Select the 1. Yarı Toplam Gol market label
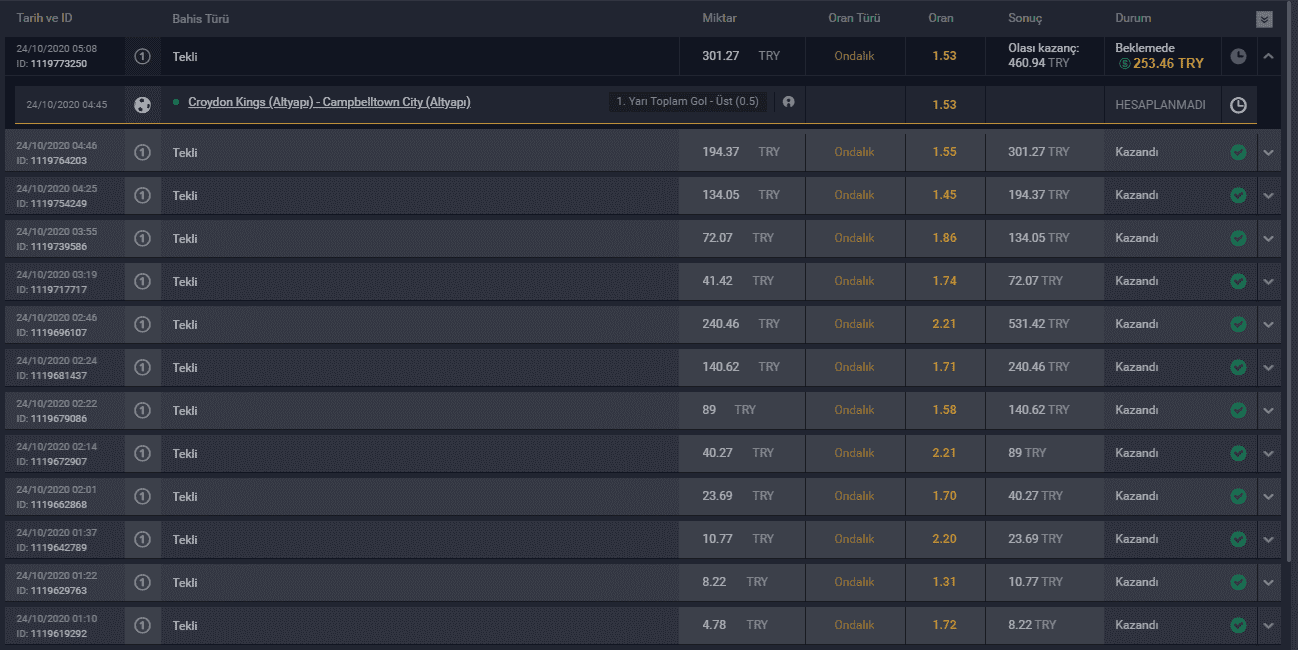The image size is (1298, 650). (687, 102)
